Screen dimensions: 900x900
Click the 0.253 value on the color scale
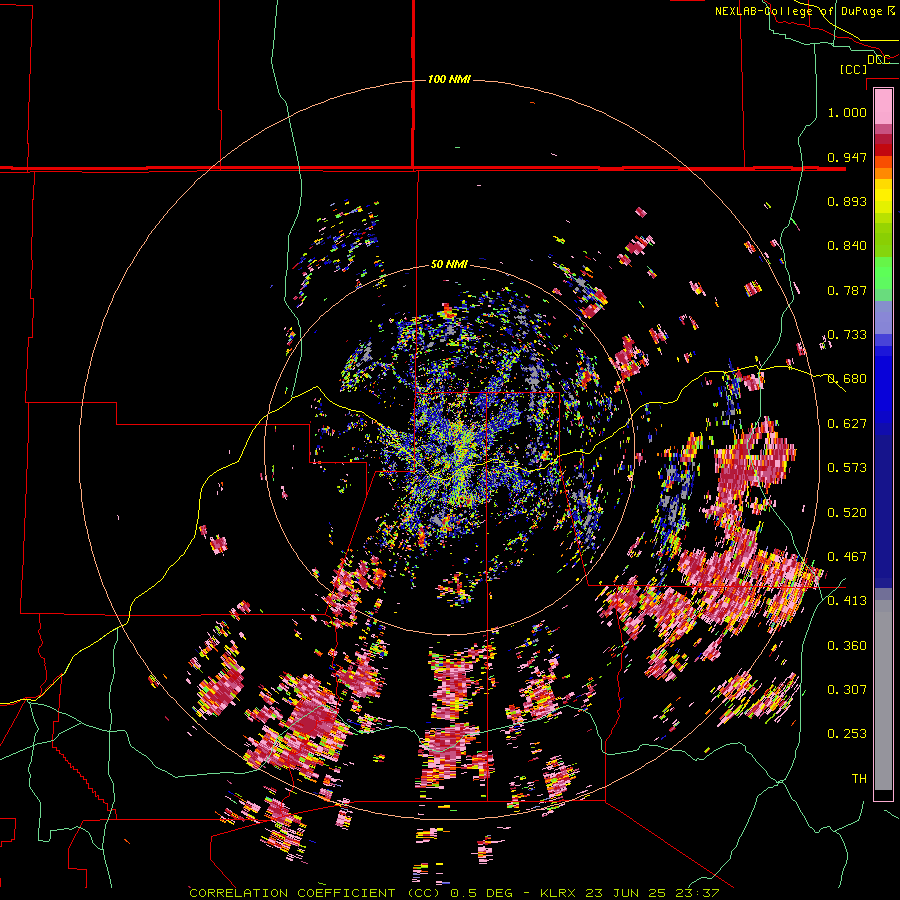(x=847, y=734)
